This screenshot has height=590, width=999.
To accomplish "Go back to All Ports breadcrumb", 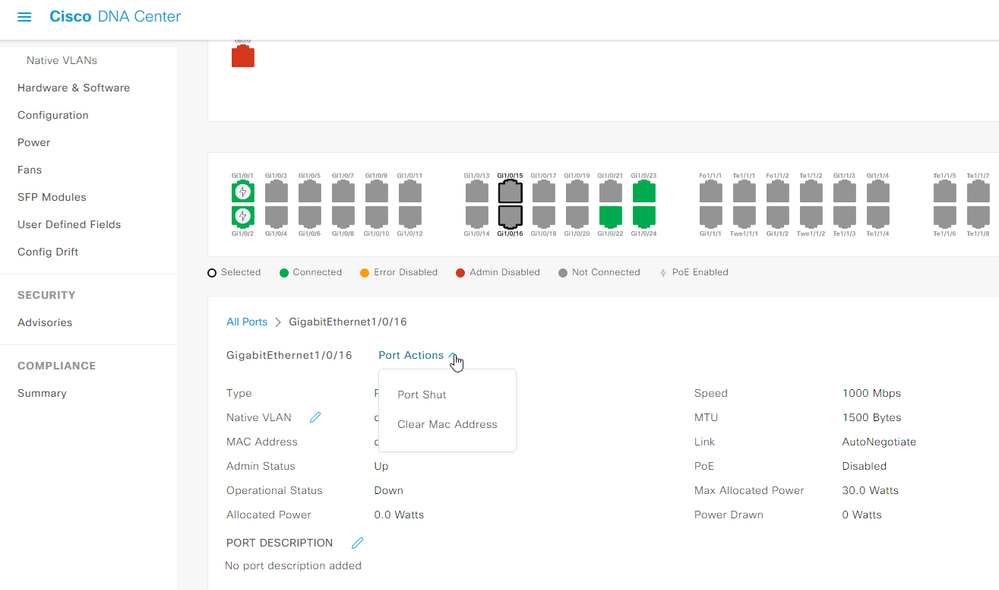I will pyautogui.click(x=247, y=322).
